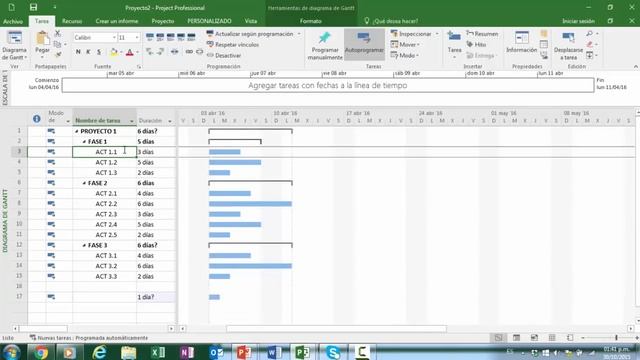The width and height of the screenshot is (640, 360).
Task: Click the split task icon
Action: (174, 52)
